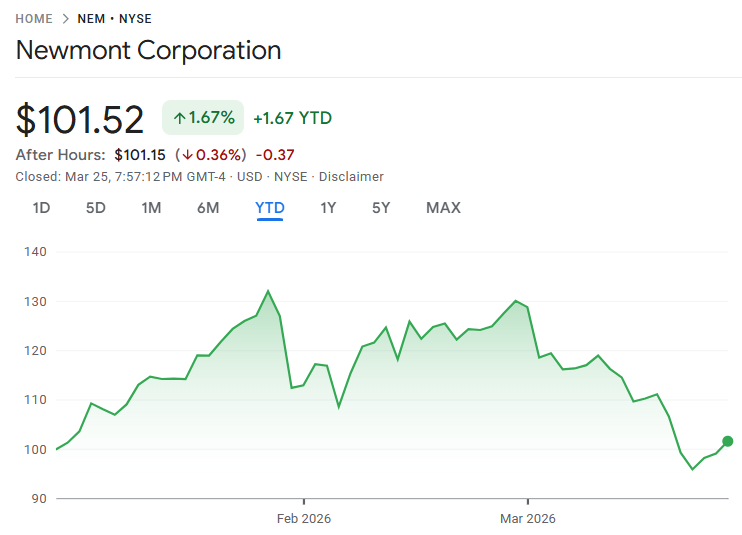Choose the 6M time range tab

click(208, 208)
